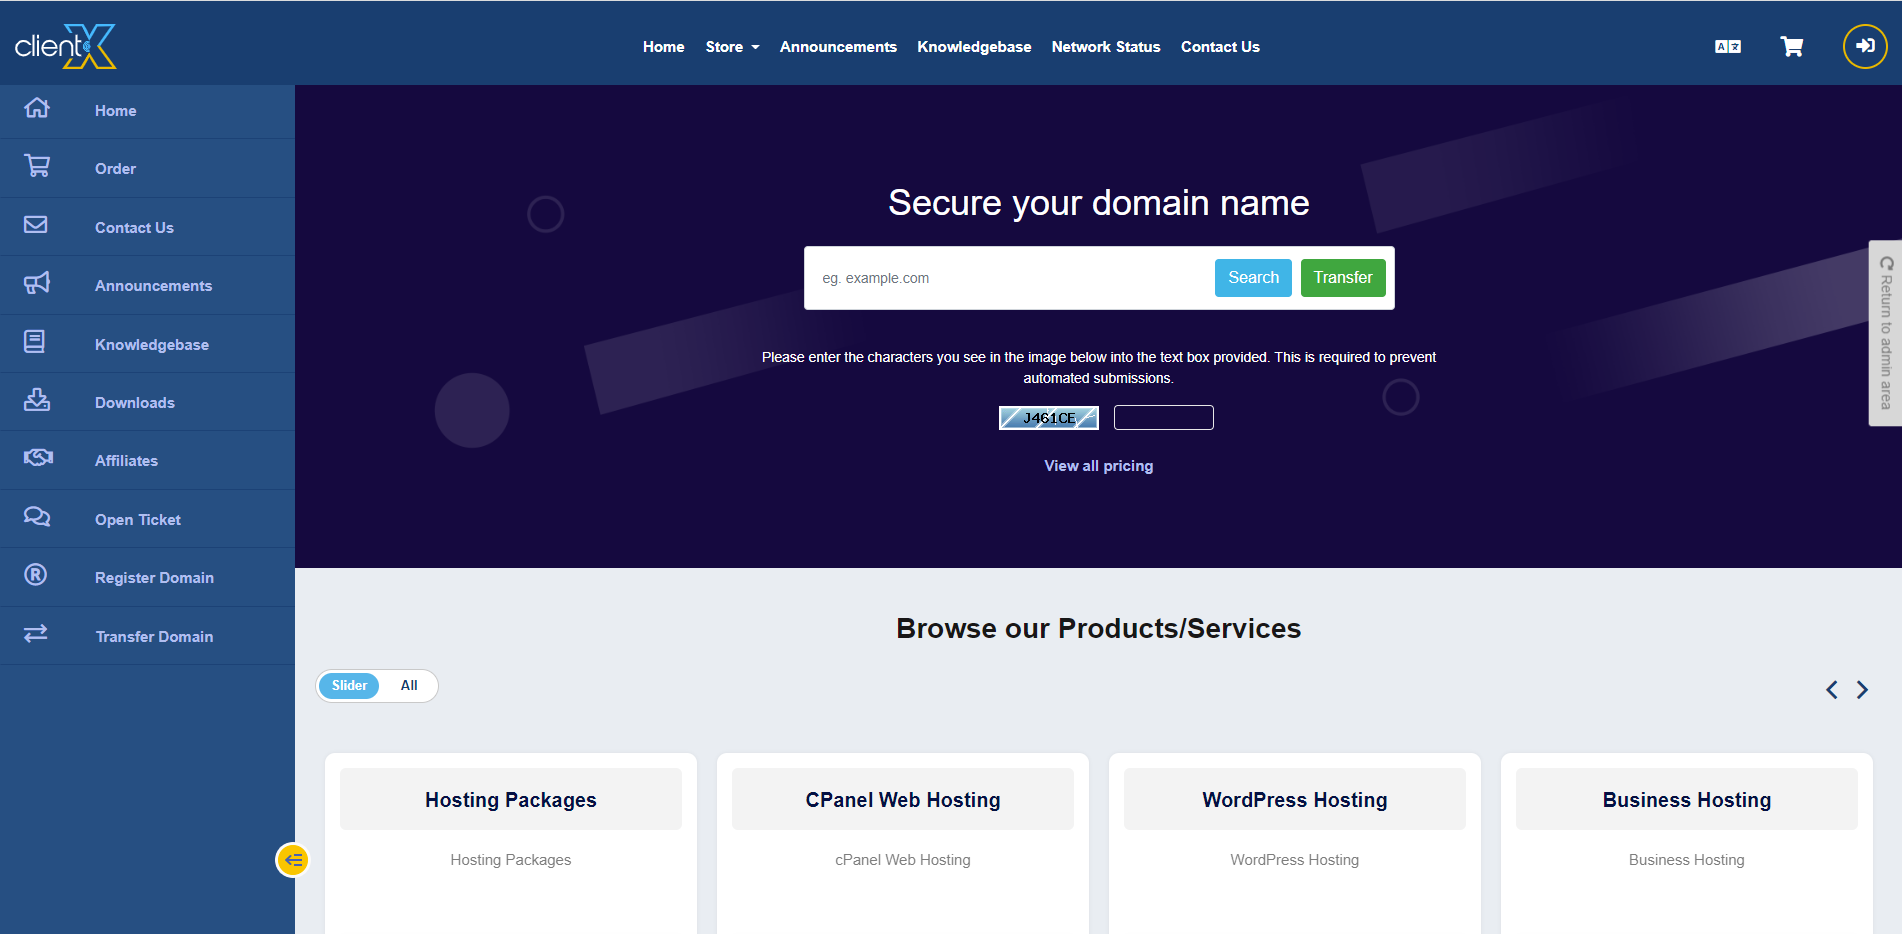Open the View all pricing link
The height and width of the screenshot is (934, 1902).
tap(1098, 466)
